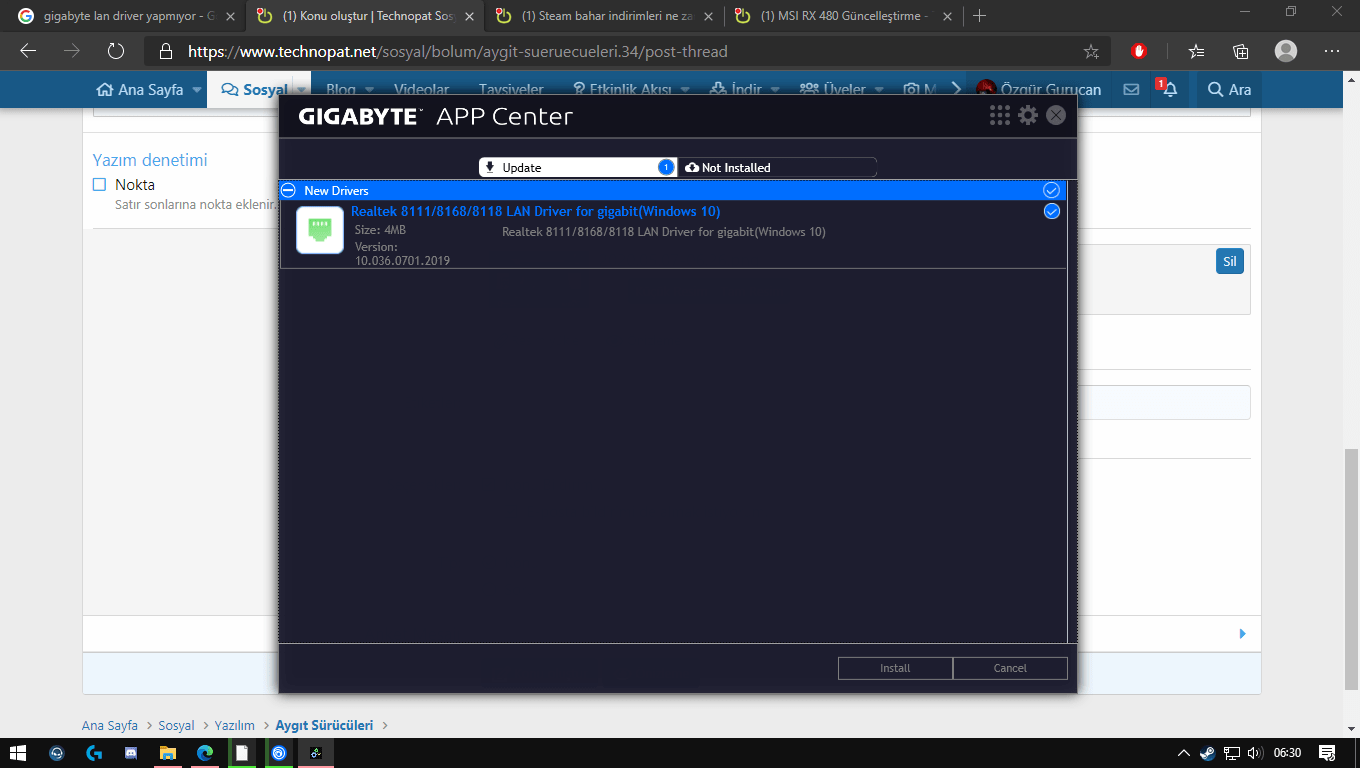The image size is (1360, 768).
Task: Click the Realtek LAN driver network icon
Action: click(320, 230)
